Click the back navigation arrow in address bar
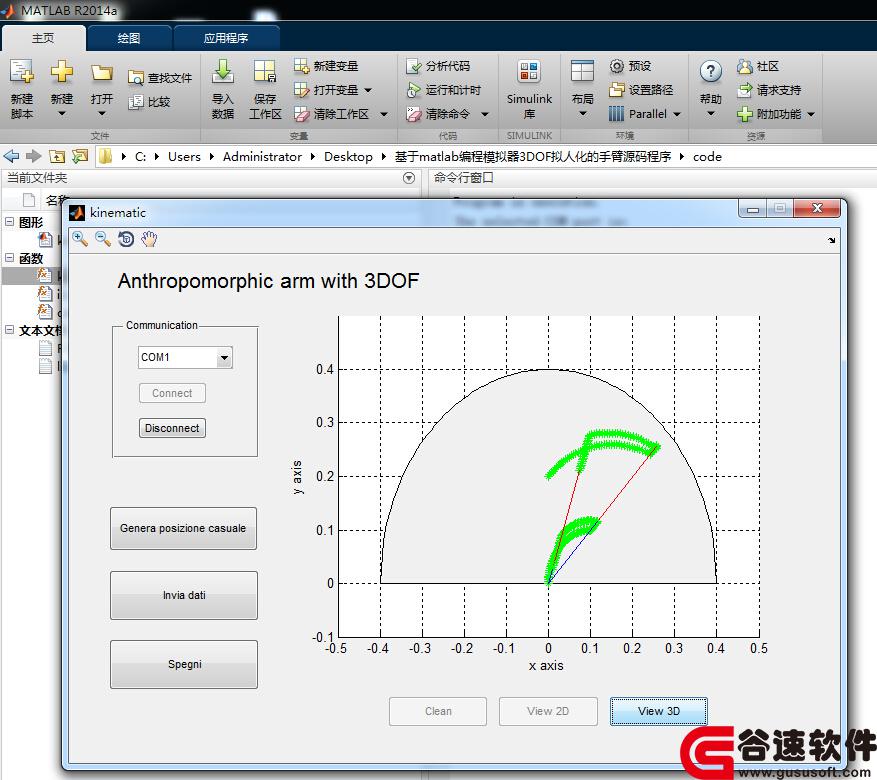This screenshot has width=877, height=780. coord(11,156)
